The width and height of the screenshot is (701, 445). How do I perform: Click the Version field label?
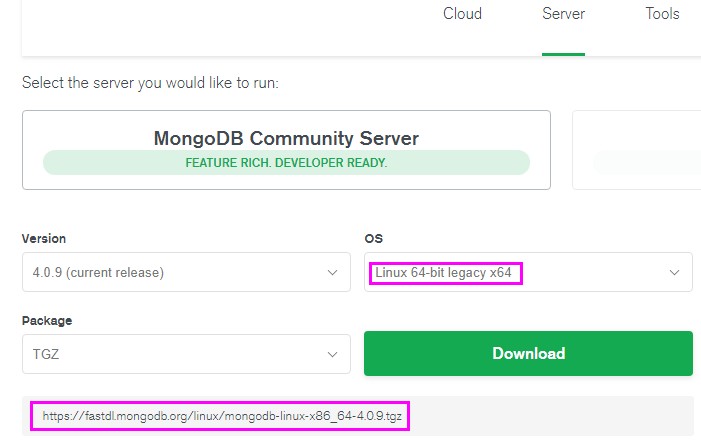click(x=44, y=239)
